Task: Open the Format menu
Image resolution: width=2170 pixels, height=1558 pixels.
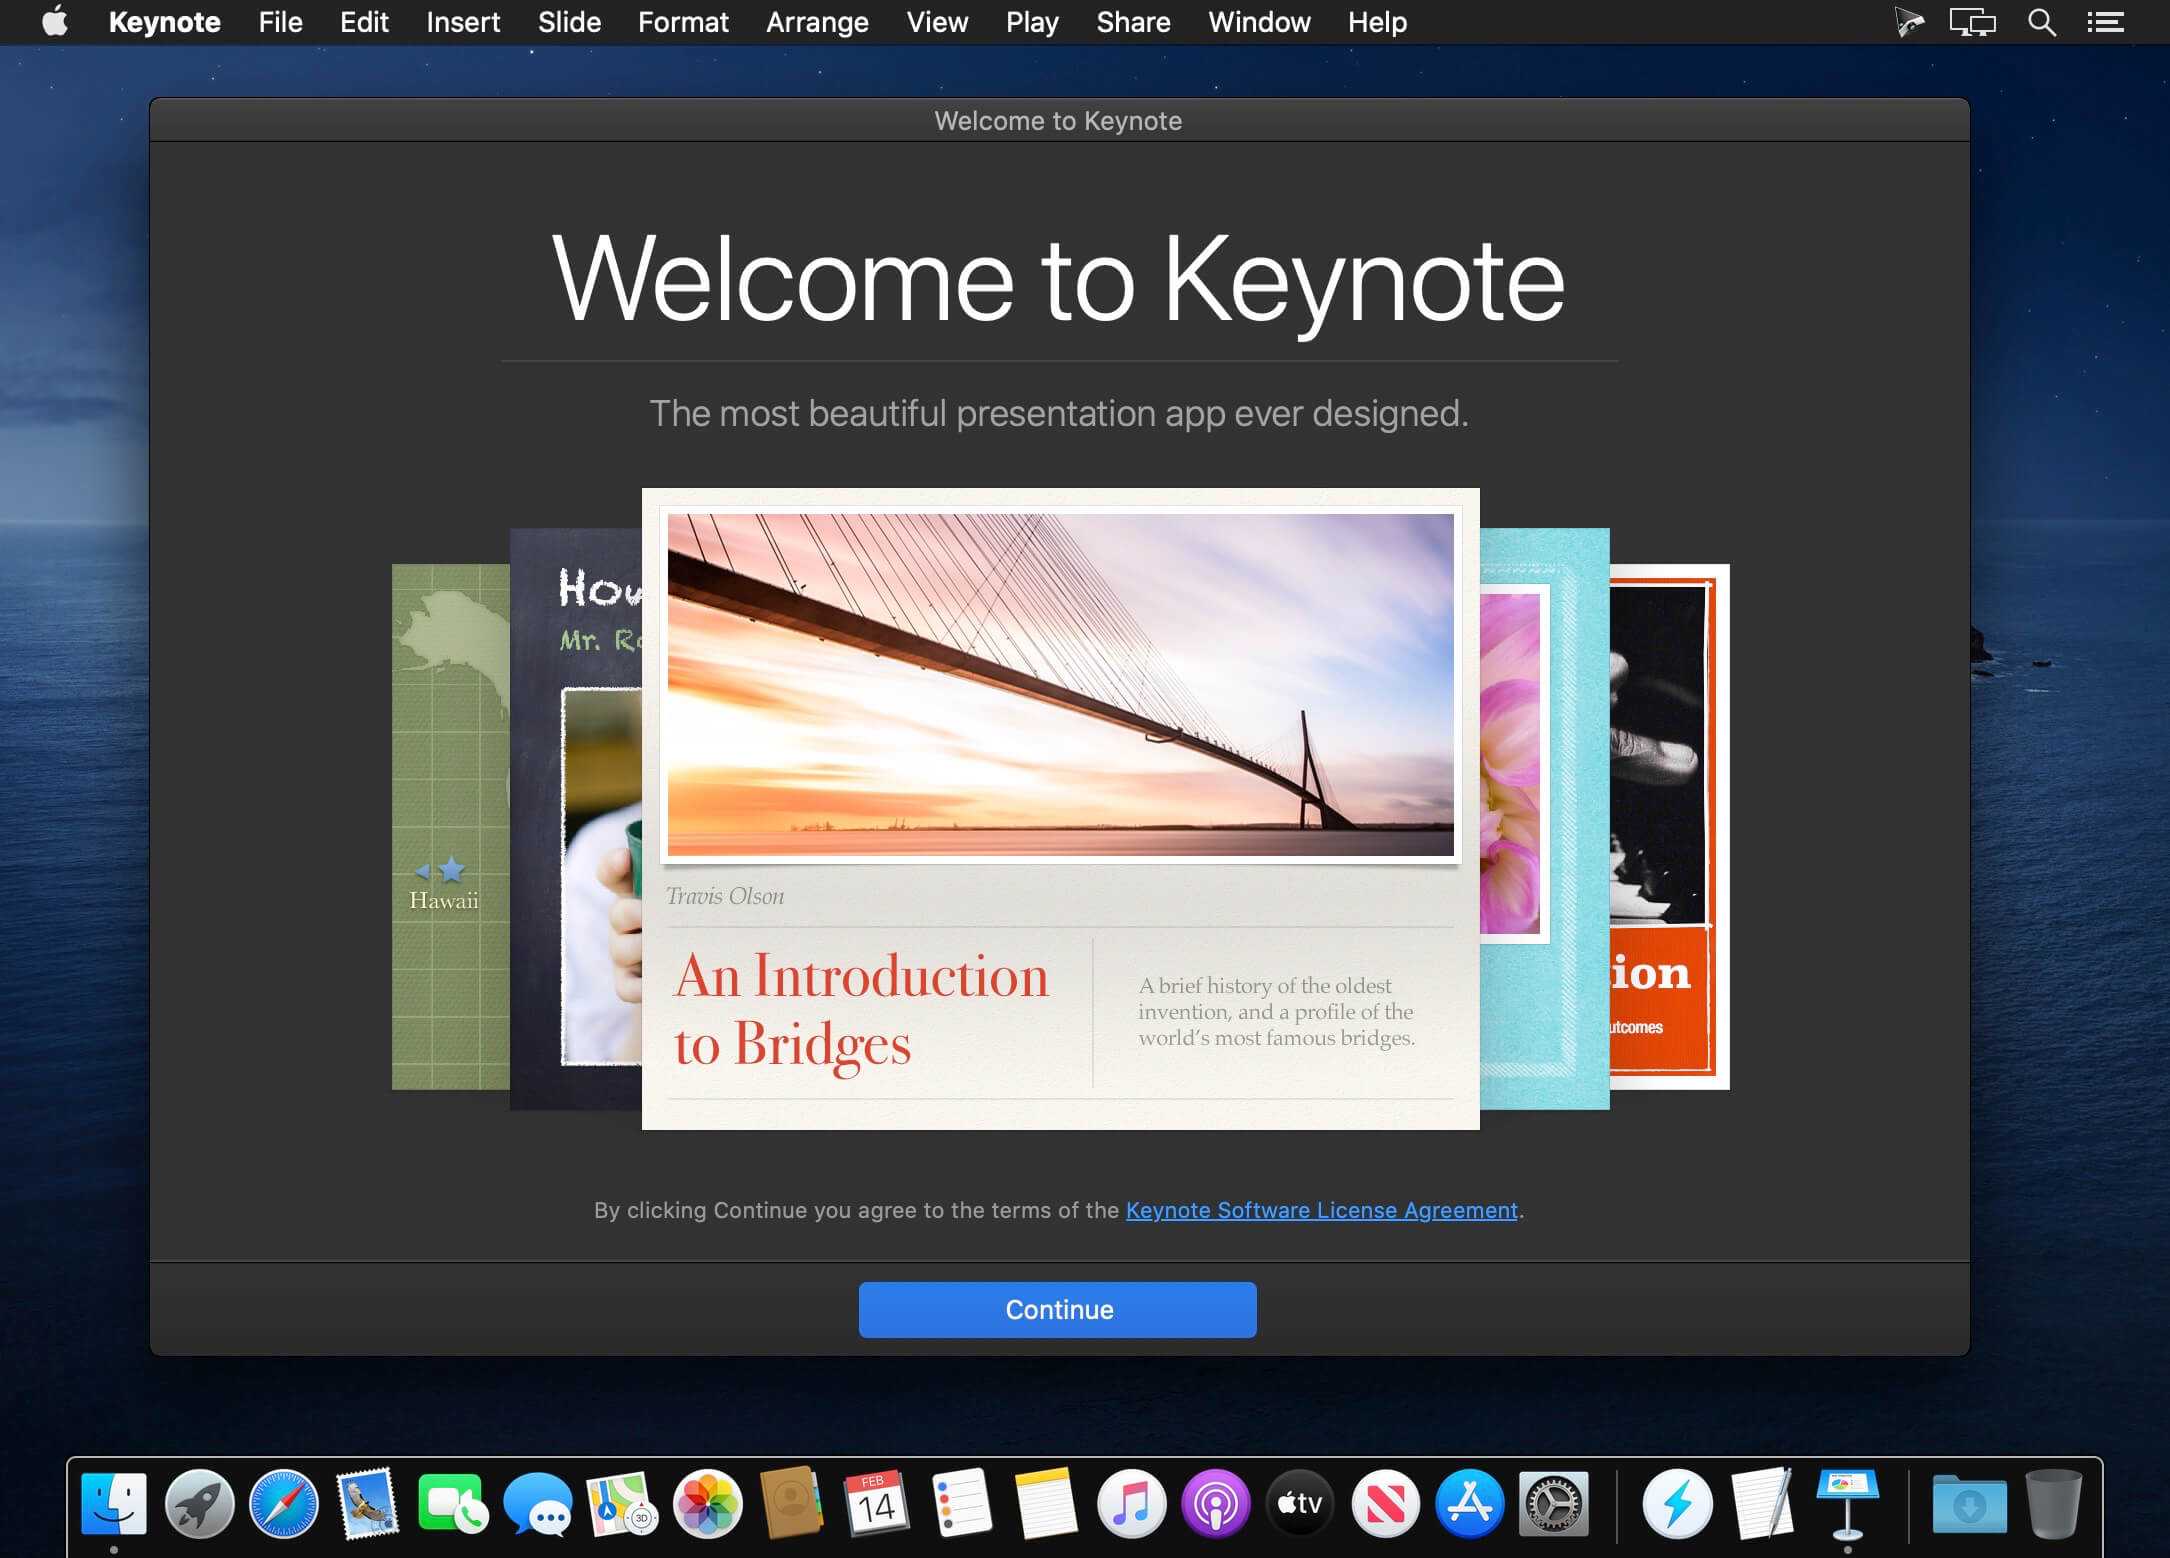Action: coord(682,22)
